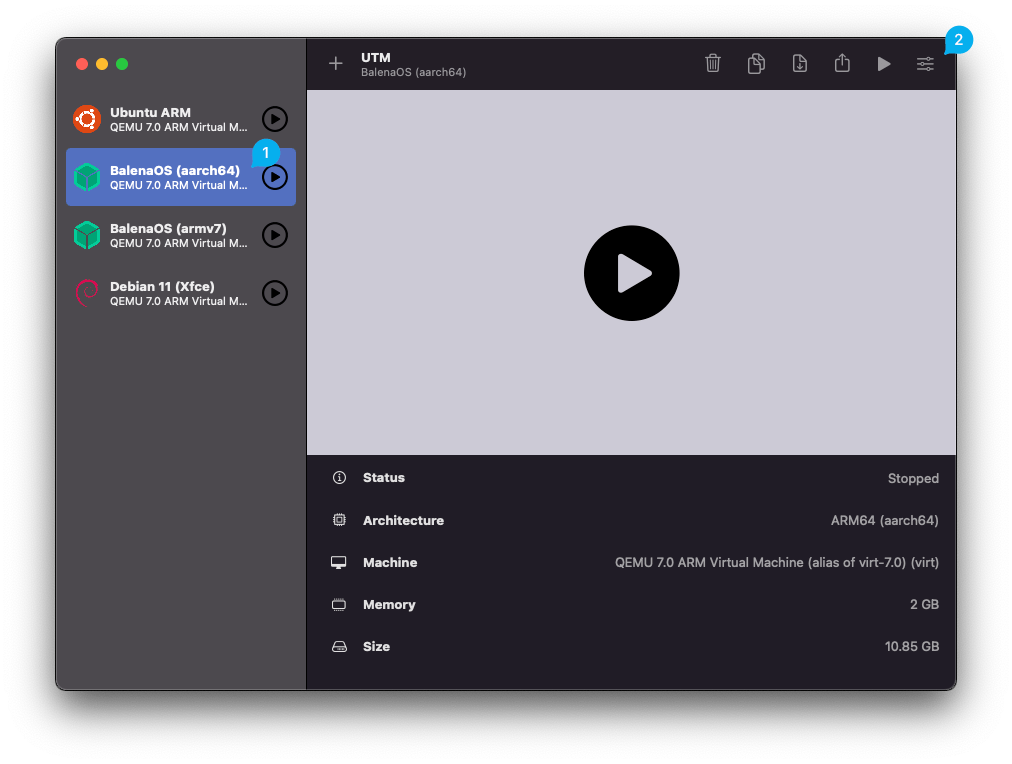Clone VM using the copy documents icon
This screenshot has height=764, width=1012.
tap(756, 64)
